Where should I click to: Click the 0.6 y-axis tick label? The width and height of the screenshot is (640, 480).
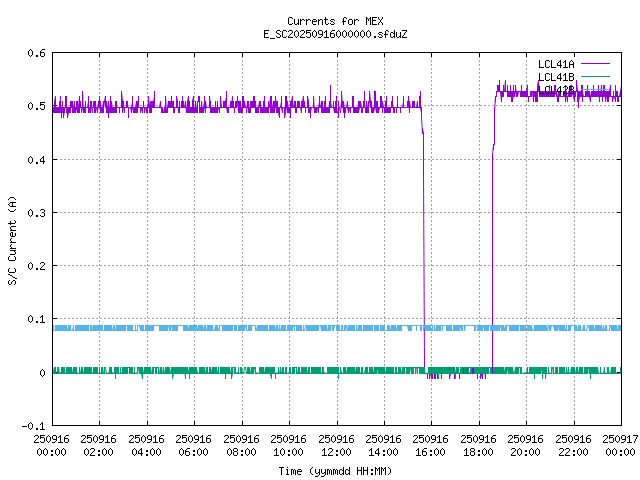coord(35,53)
